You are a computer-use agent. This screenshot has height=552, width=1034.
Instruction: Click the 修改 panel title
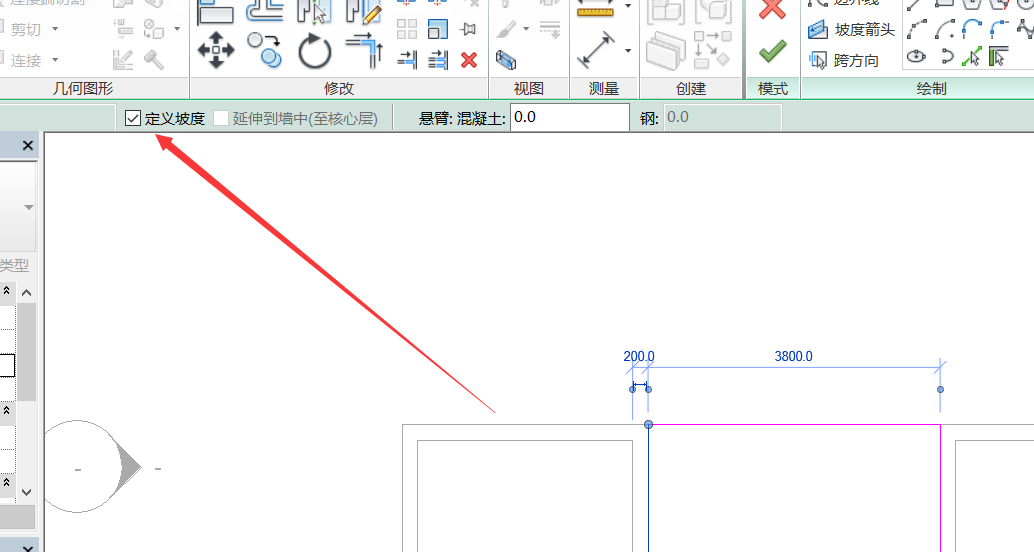click(x=339, y=88)
